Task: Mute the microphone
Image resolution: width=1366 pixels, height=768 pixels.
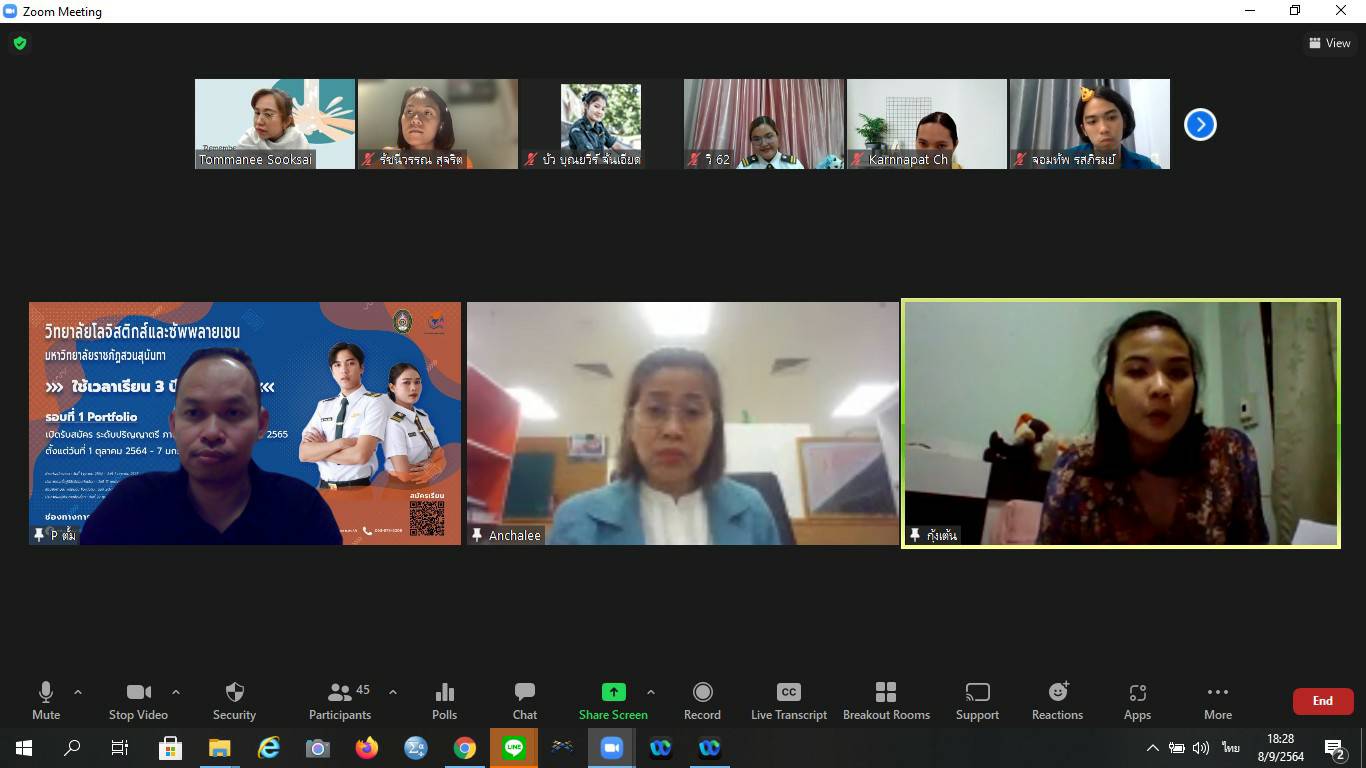Action: click(46, 700)
